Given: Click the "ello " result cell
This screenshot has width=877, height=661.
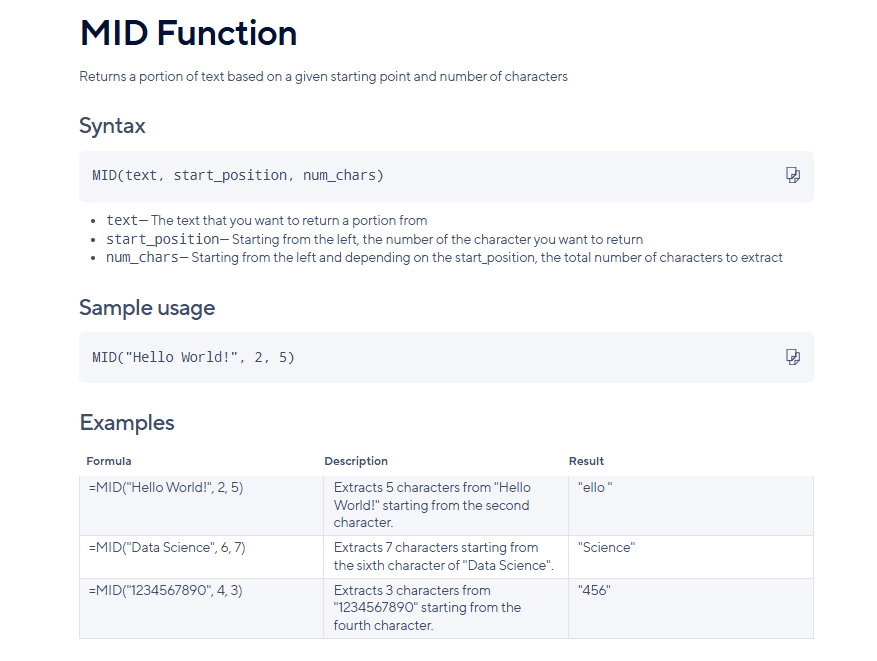Looking at the screenshot, I should pyautogui.click(x=691, y=506).
